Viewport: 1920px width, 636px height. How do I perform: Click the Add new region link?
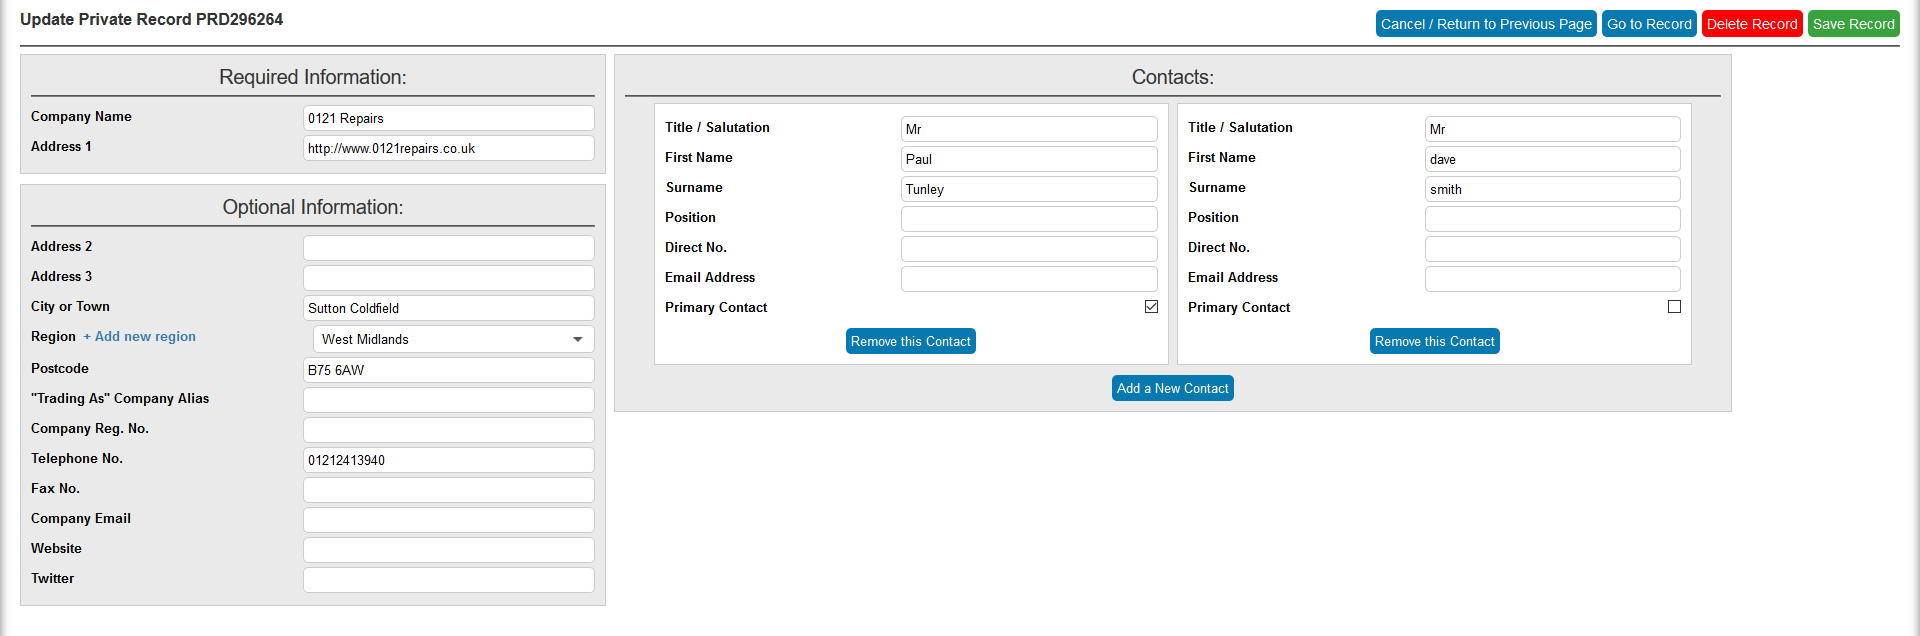pos(140,337)
